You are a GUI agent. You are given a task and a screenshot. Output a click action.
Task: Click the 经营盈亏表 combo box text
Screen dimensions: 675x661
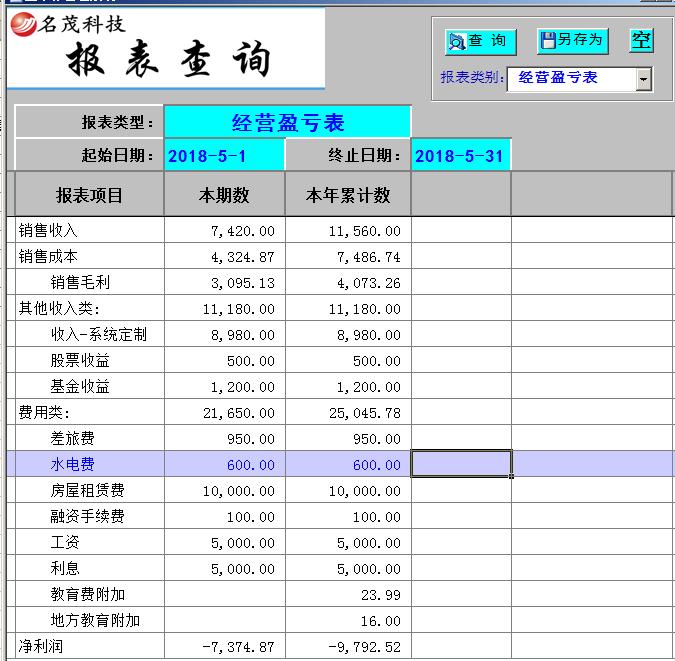(557, 78)
